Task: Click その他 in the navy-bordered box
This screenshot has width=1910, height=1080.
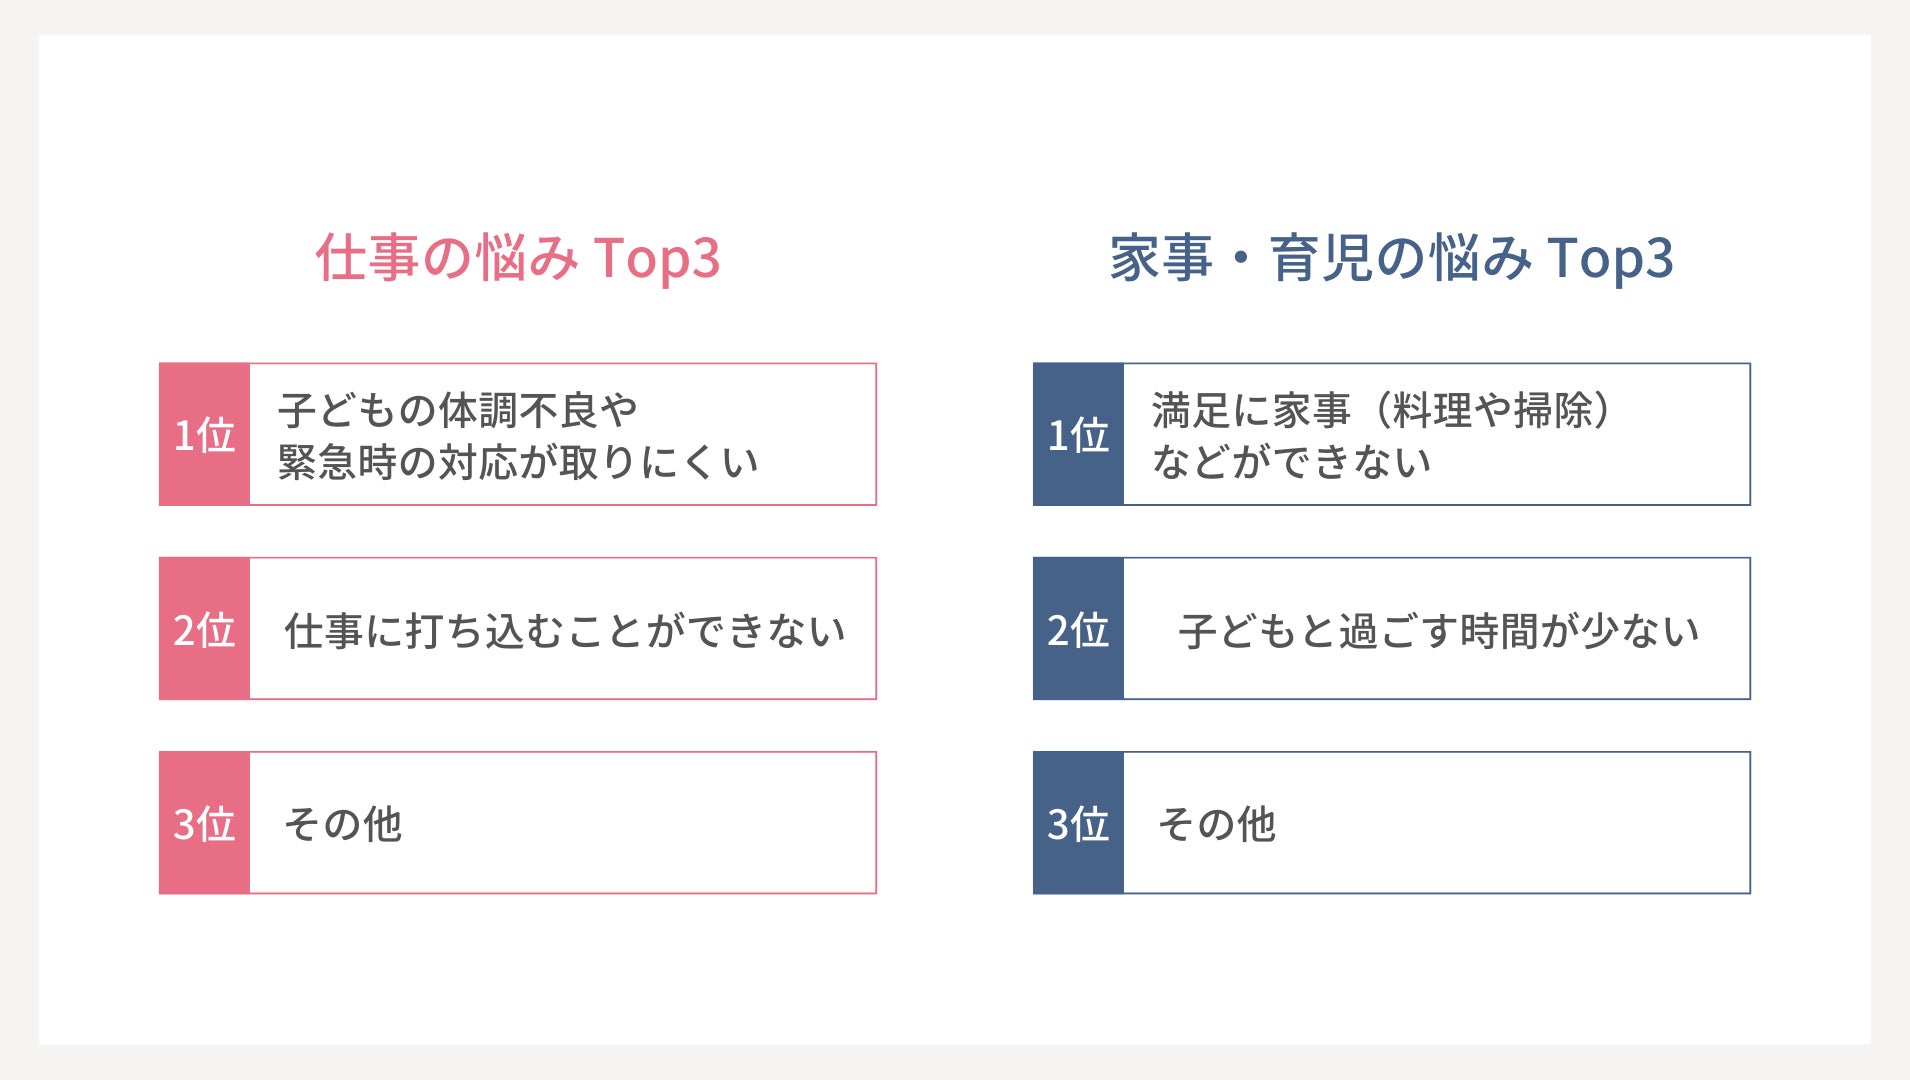Action: 1217,825
